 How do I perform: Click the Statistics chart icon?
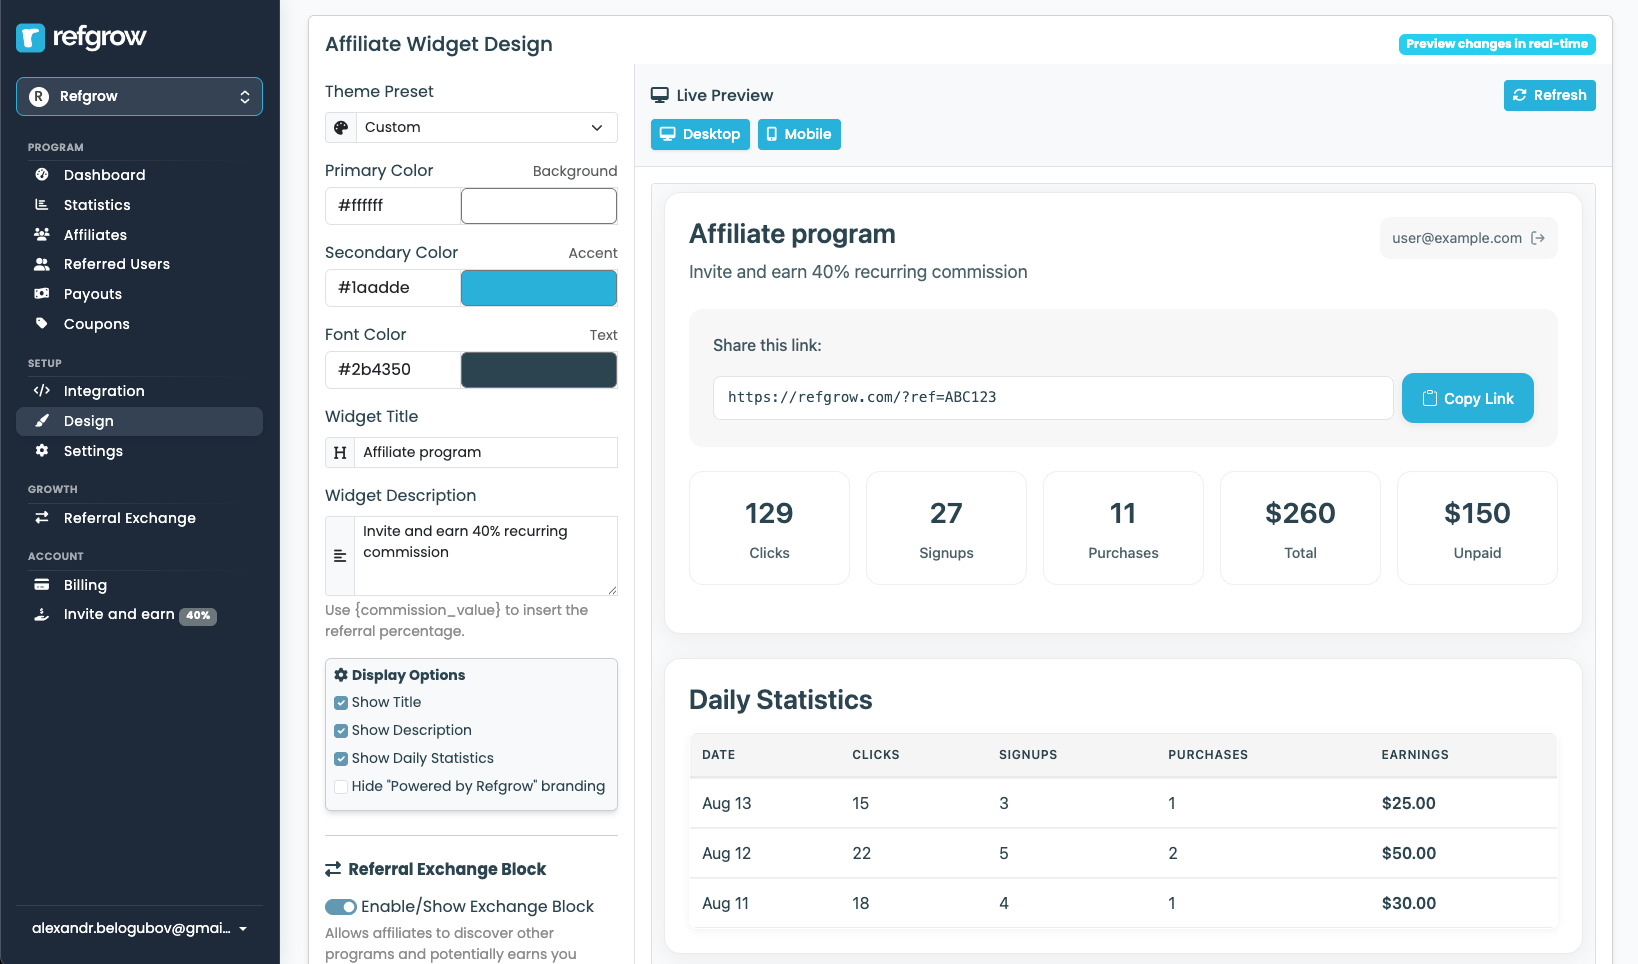42,205
